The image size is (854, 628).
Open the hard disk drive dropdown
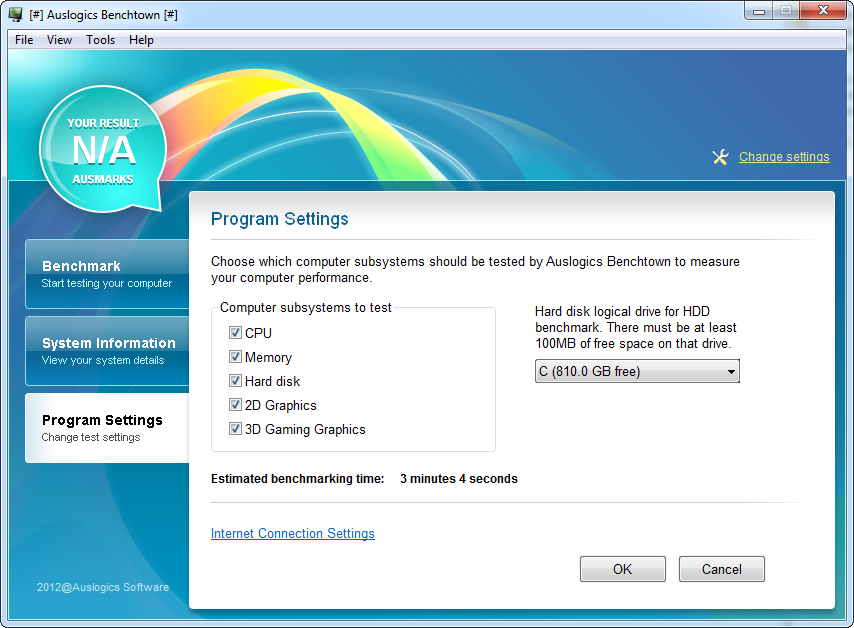tap(637, 371)
